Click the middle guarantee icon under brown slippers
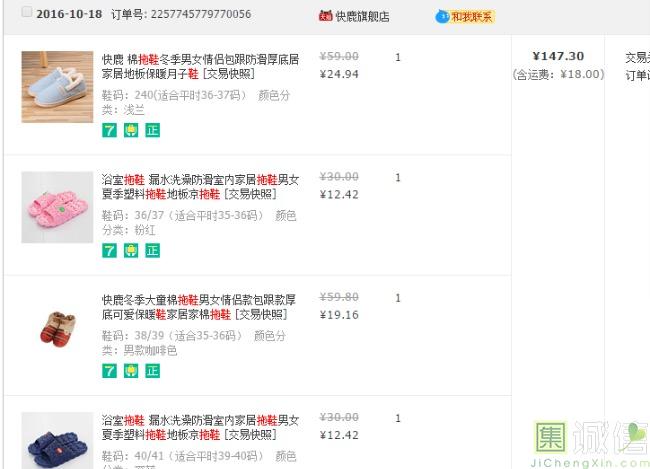Screen dimensions: 650x469 130,371
